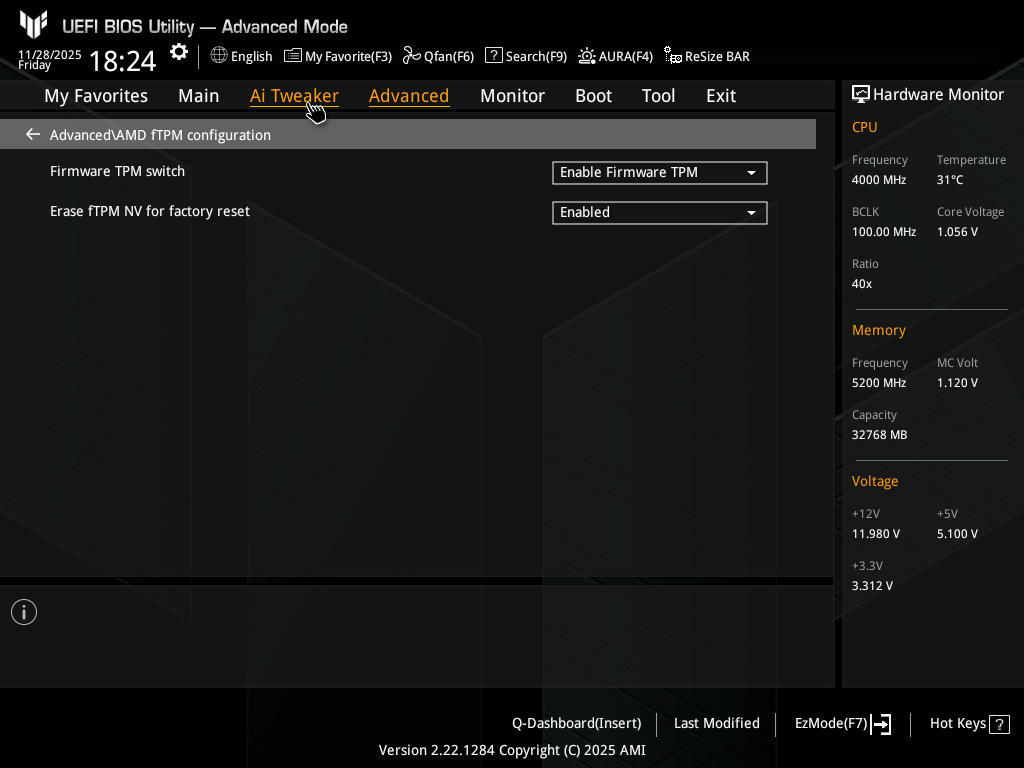1024x768 pixels.
Task: Click the info icon in help panel
Action: (x=24, y=612)
